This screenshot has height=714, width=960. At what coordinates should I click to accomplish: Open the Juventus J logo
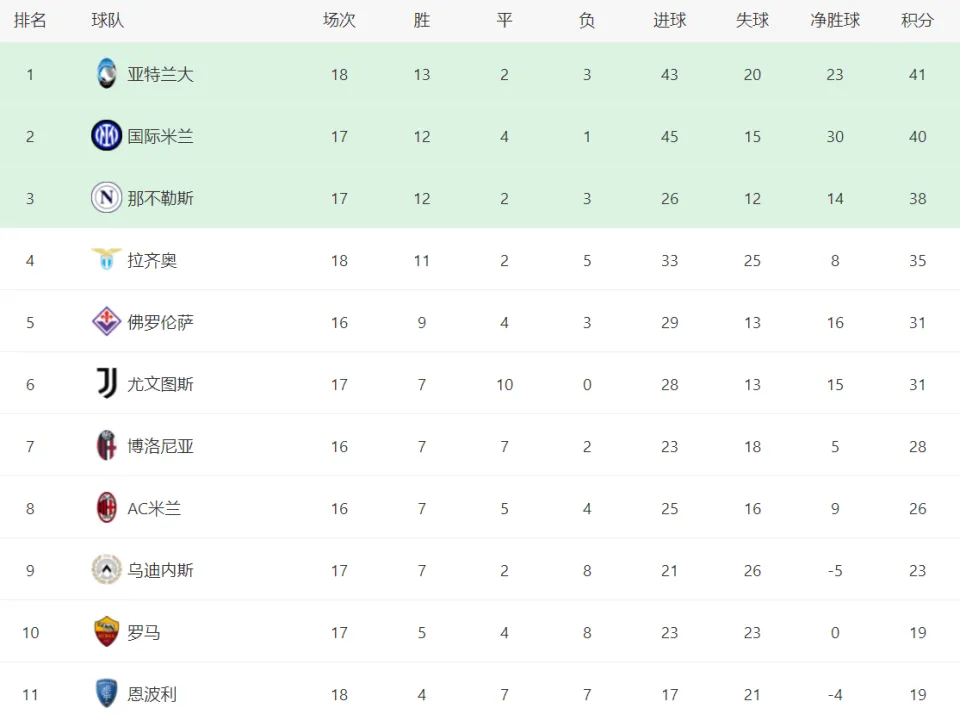tap(107, 383)
